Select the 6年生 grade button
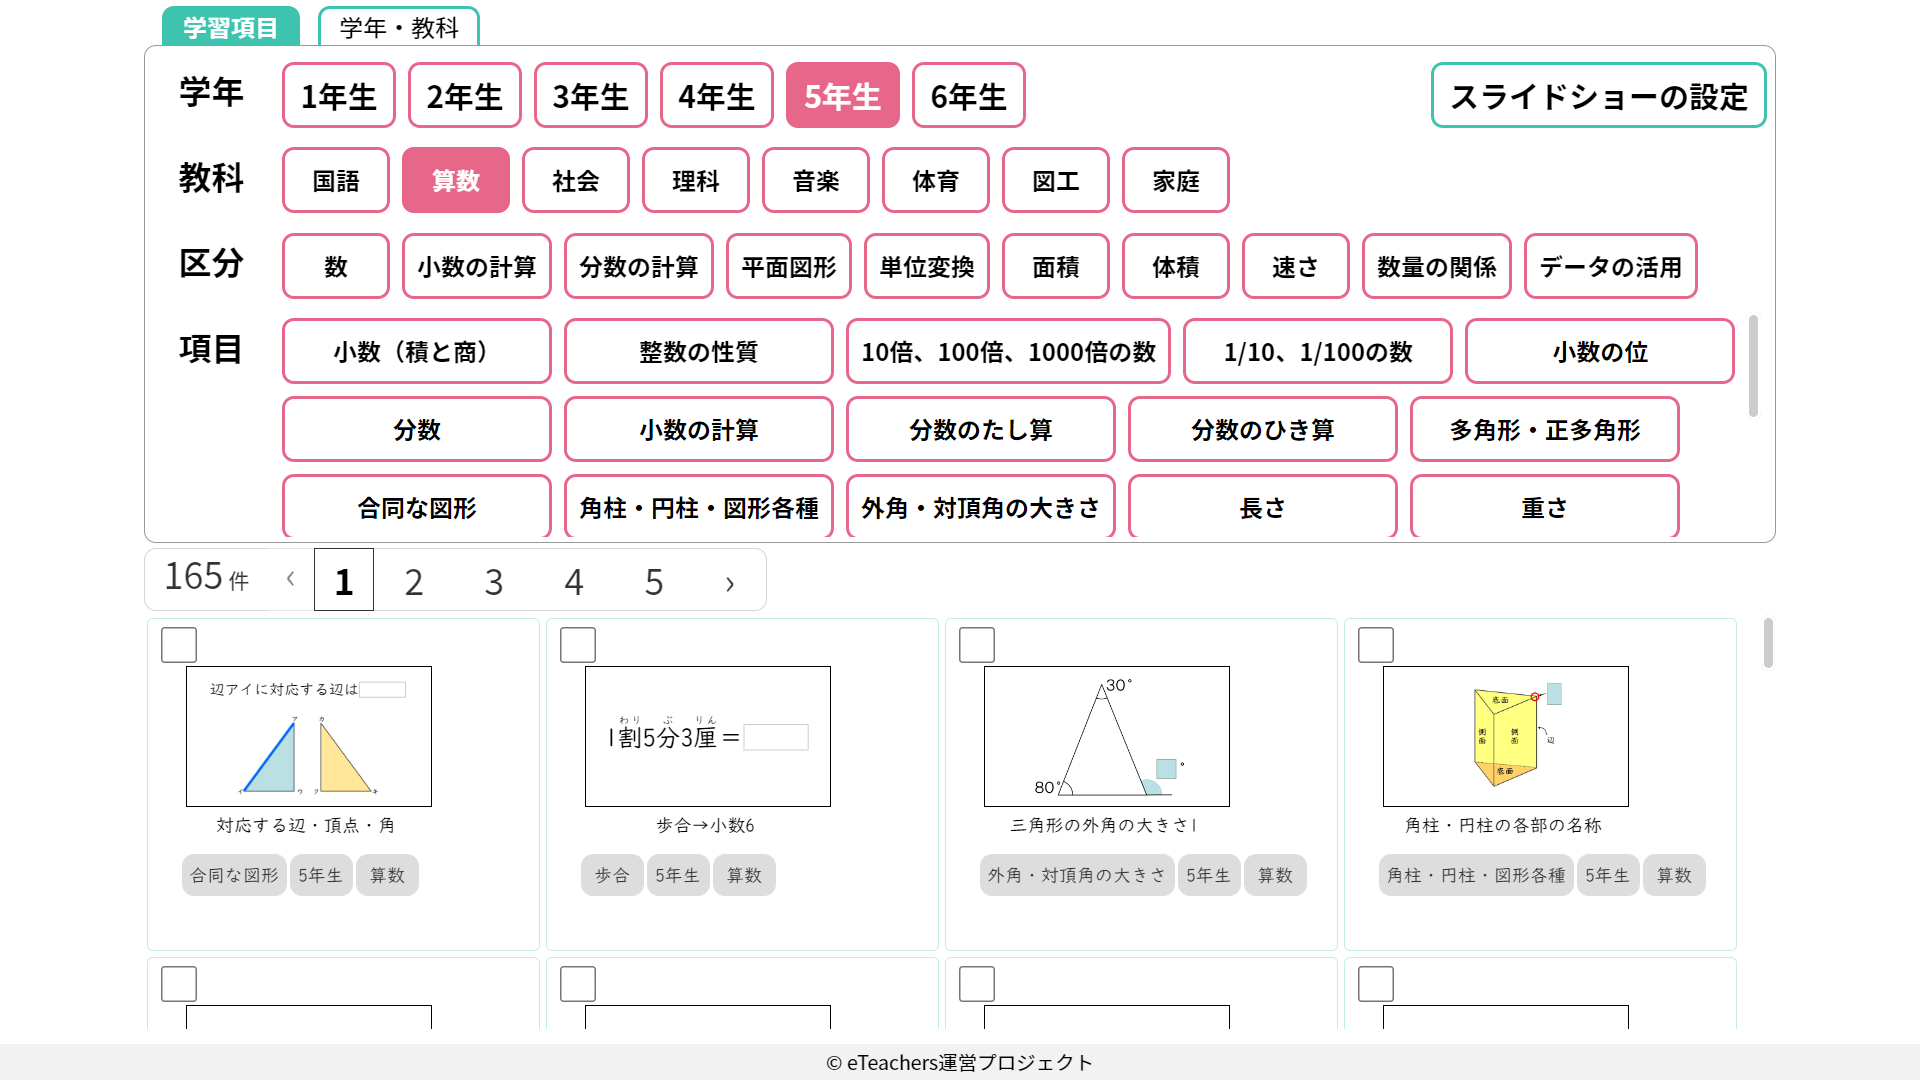The image size is (1920, 1080). [x=967, y=96]
